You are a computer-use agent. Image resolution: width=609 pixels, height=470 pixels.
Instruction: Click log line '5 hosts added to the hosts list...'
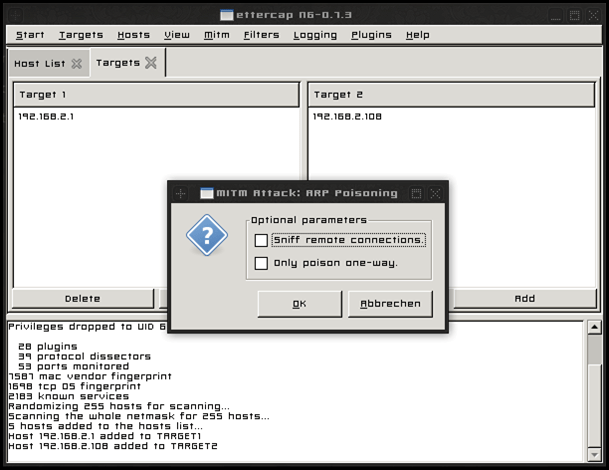tap(106, 426)
